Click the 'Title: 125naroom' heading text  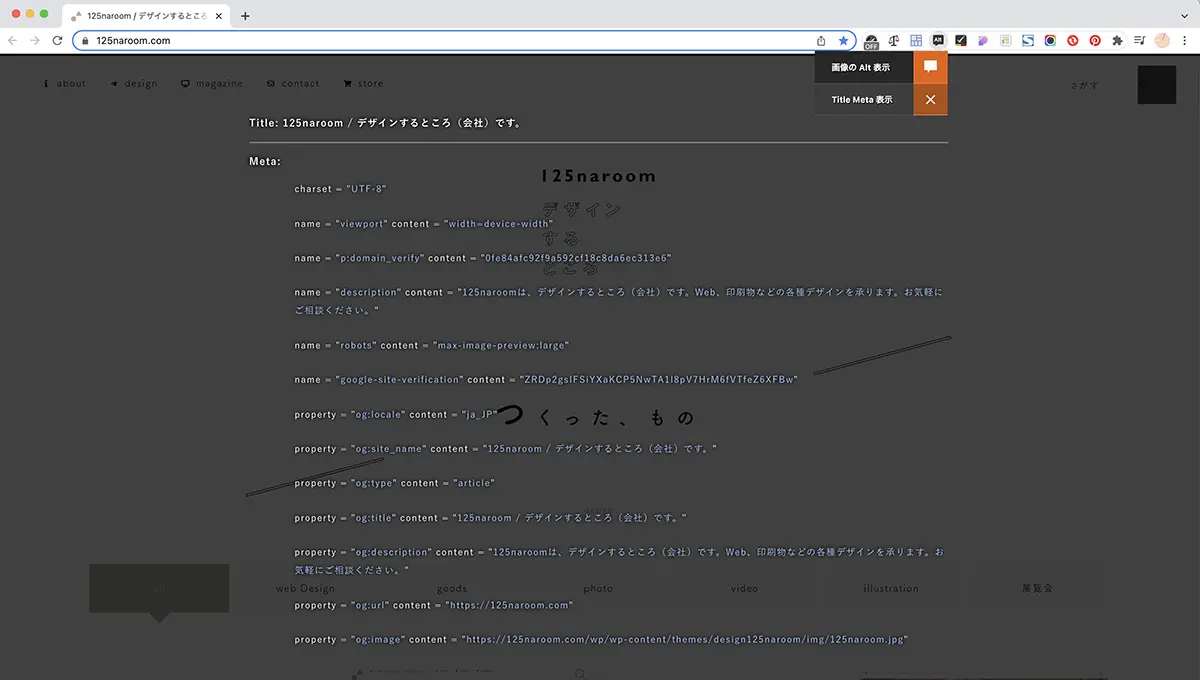387,123
